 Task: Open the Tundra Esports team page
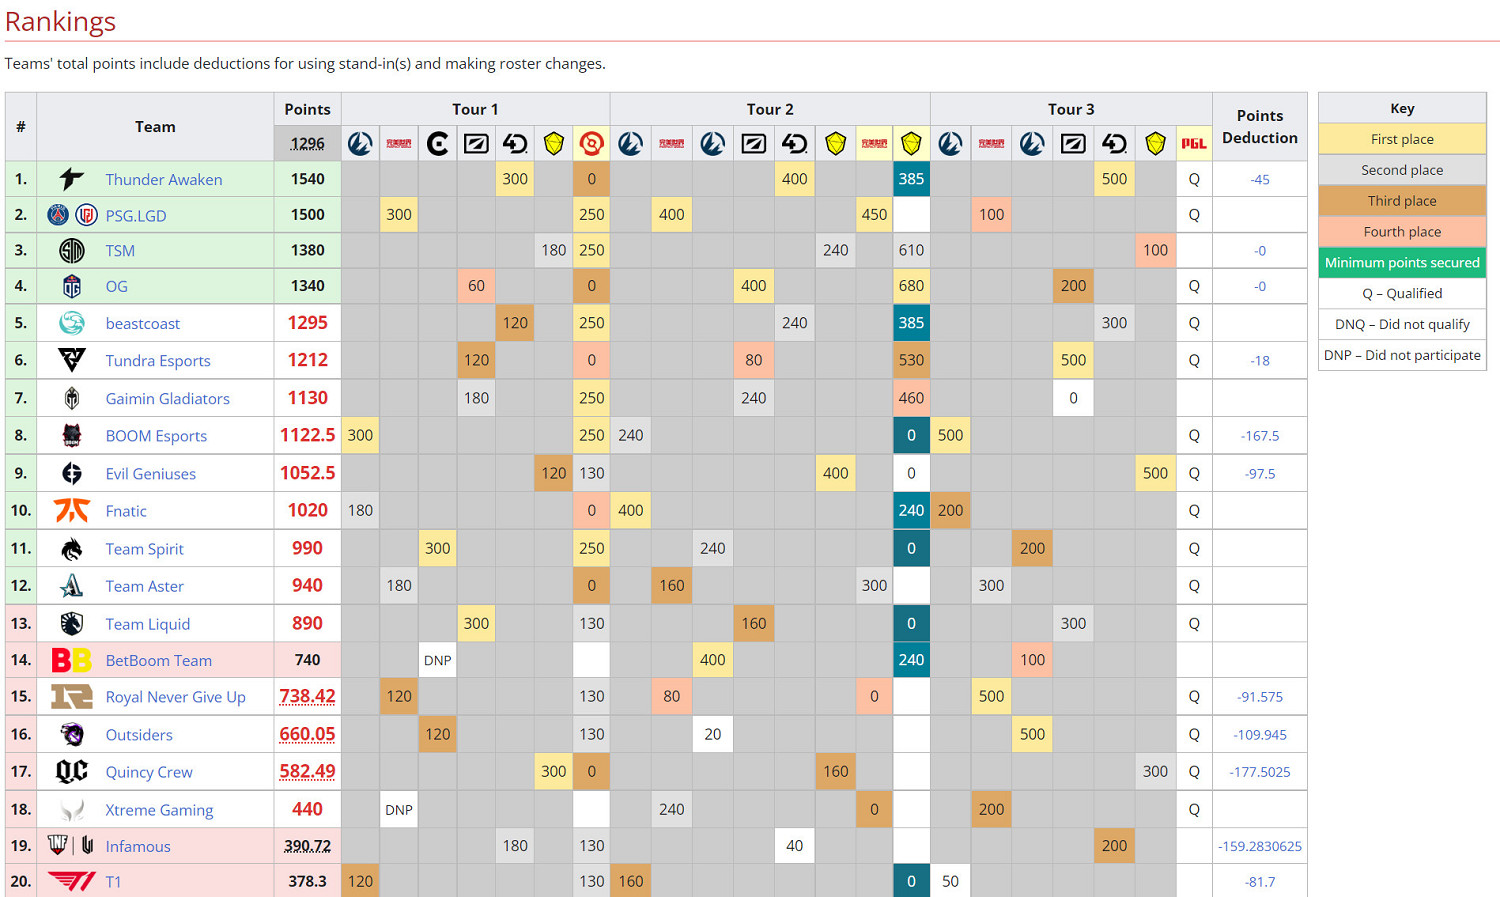(157, 361)
